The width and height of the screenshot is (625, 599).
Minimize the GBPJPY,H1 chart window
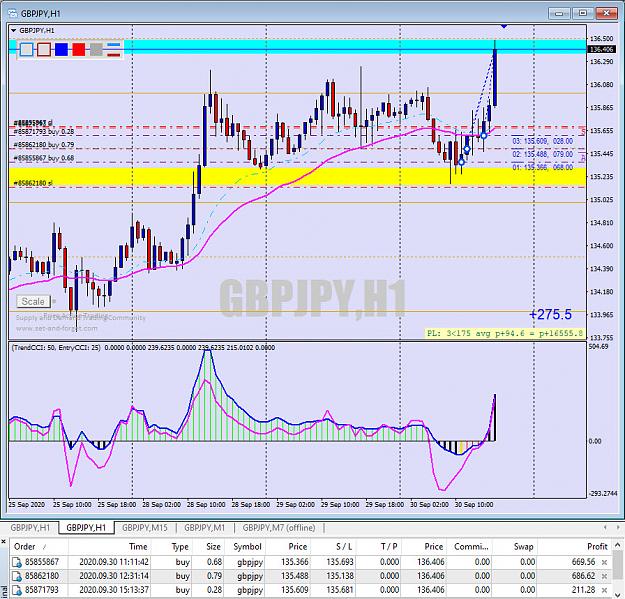(x=559, y=14)
